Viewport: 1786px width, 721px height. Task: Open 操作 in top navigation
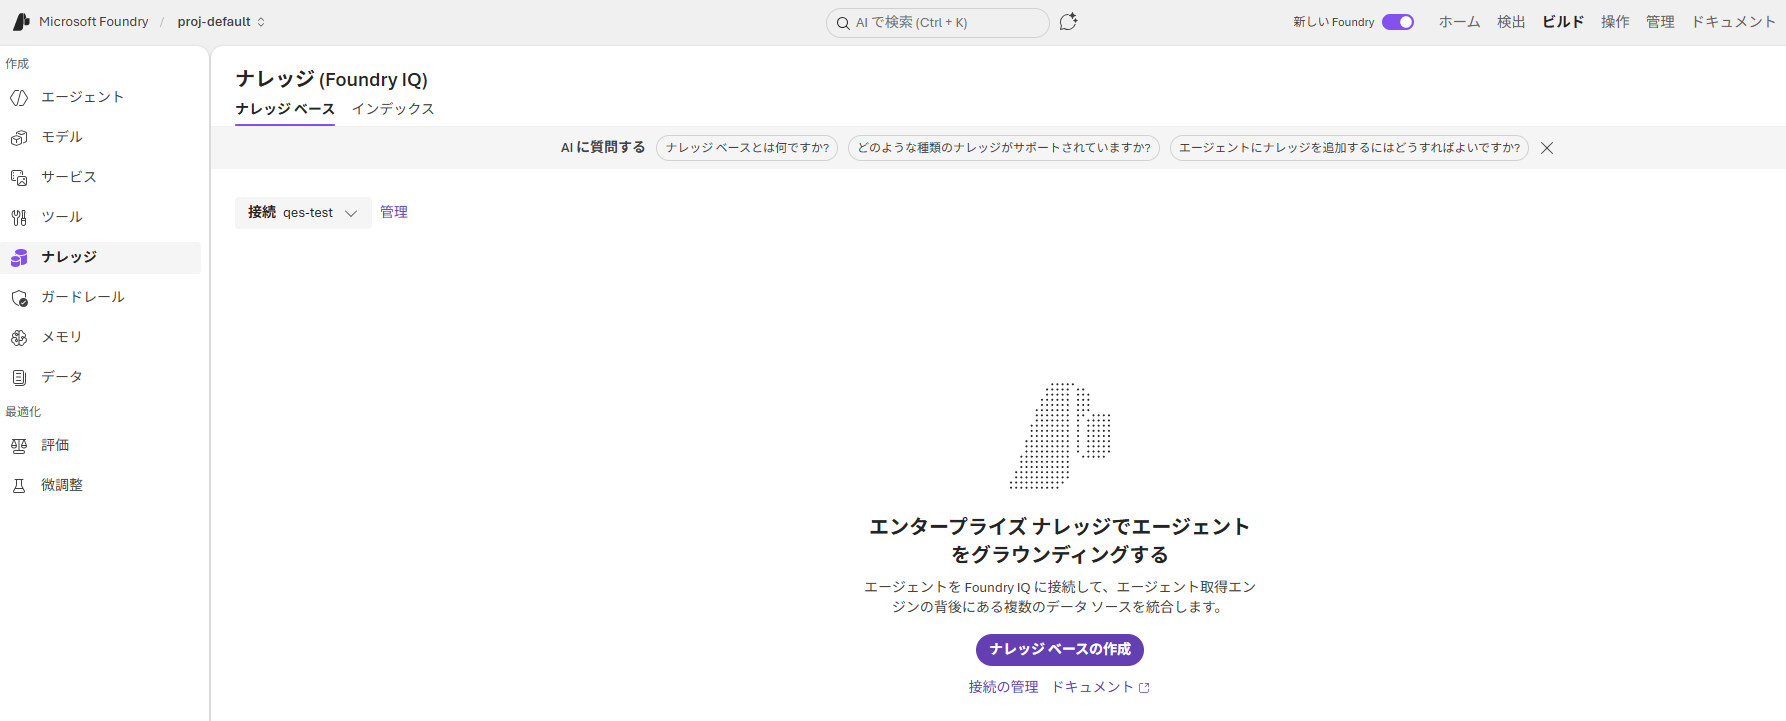click(1615, 22)
